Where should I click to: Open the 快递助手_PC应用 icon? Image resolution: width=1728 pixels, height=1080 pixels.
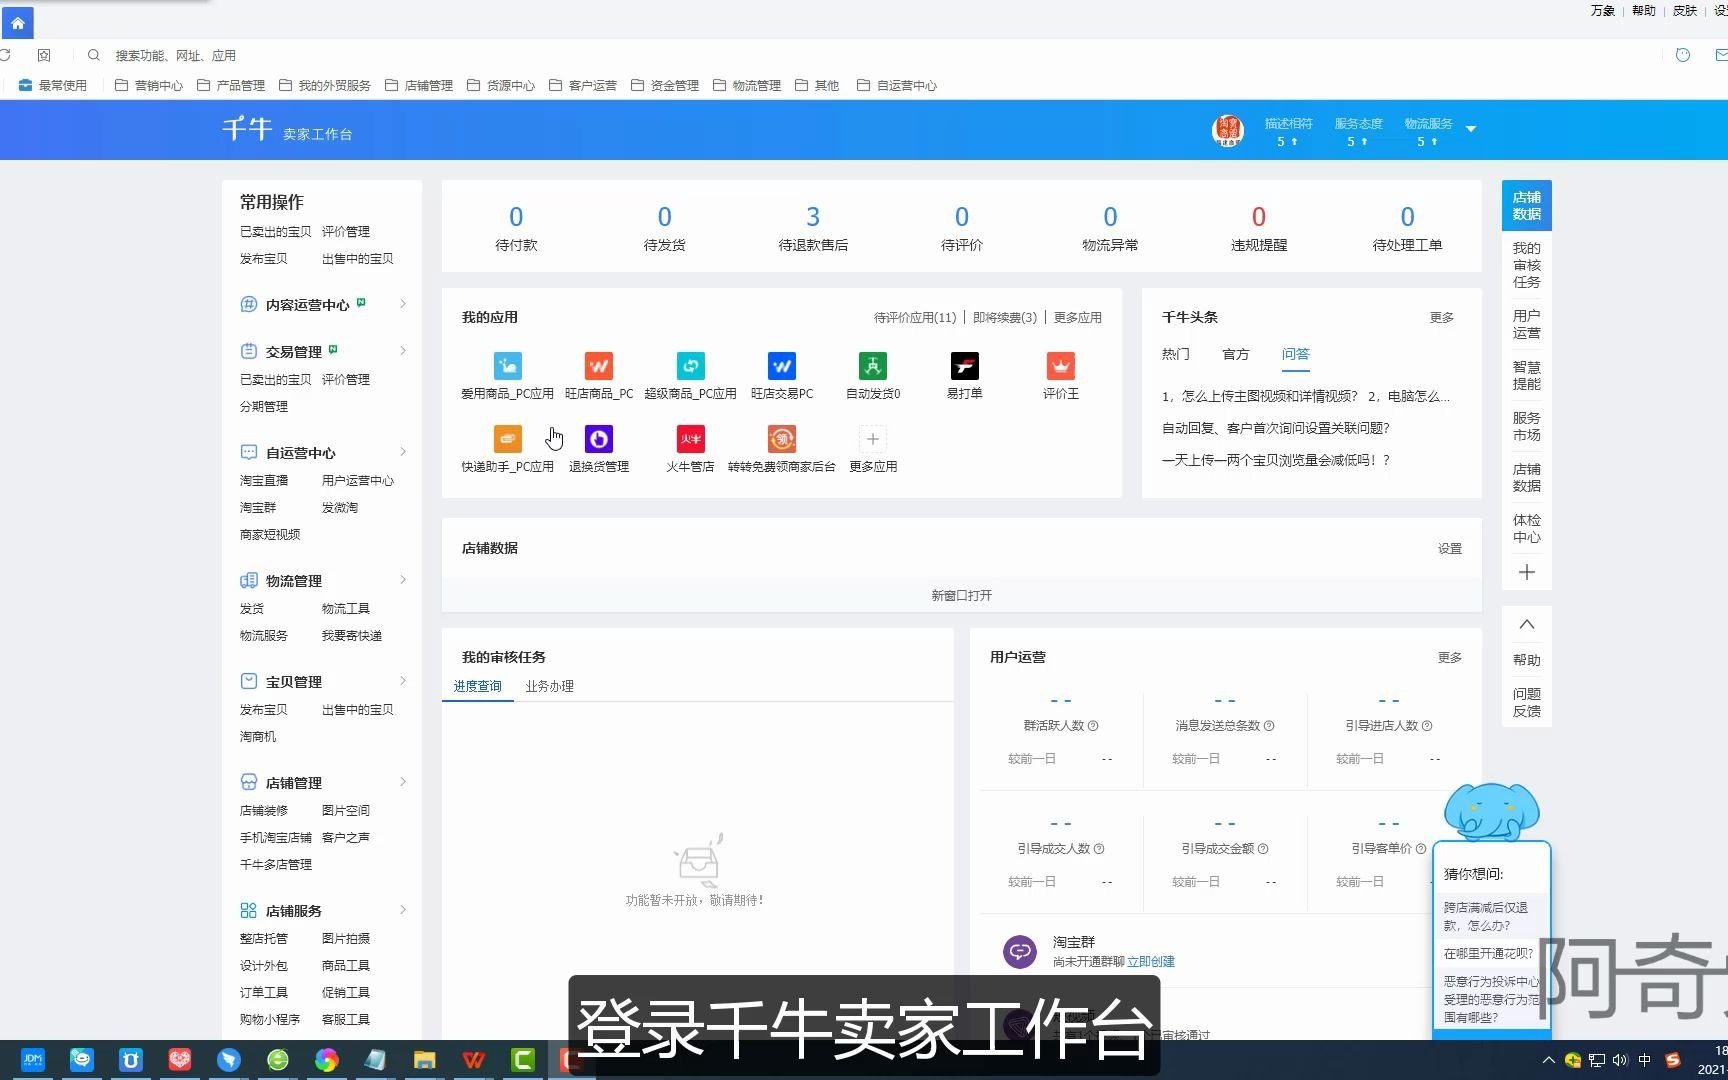click(x=508, y=439)
